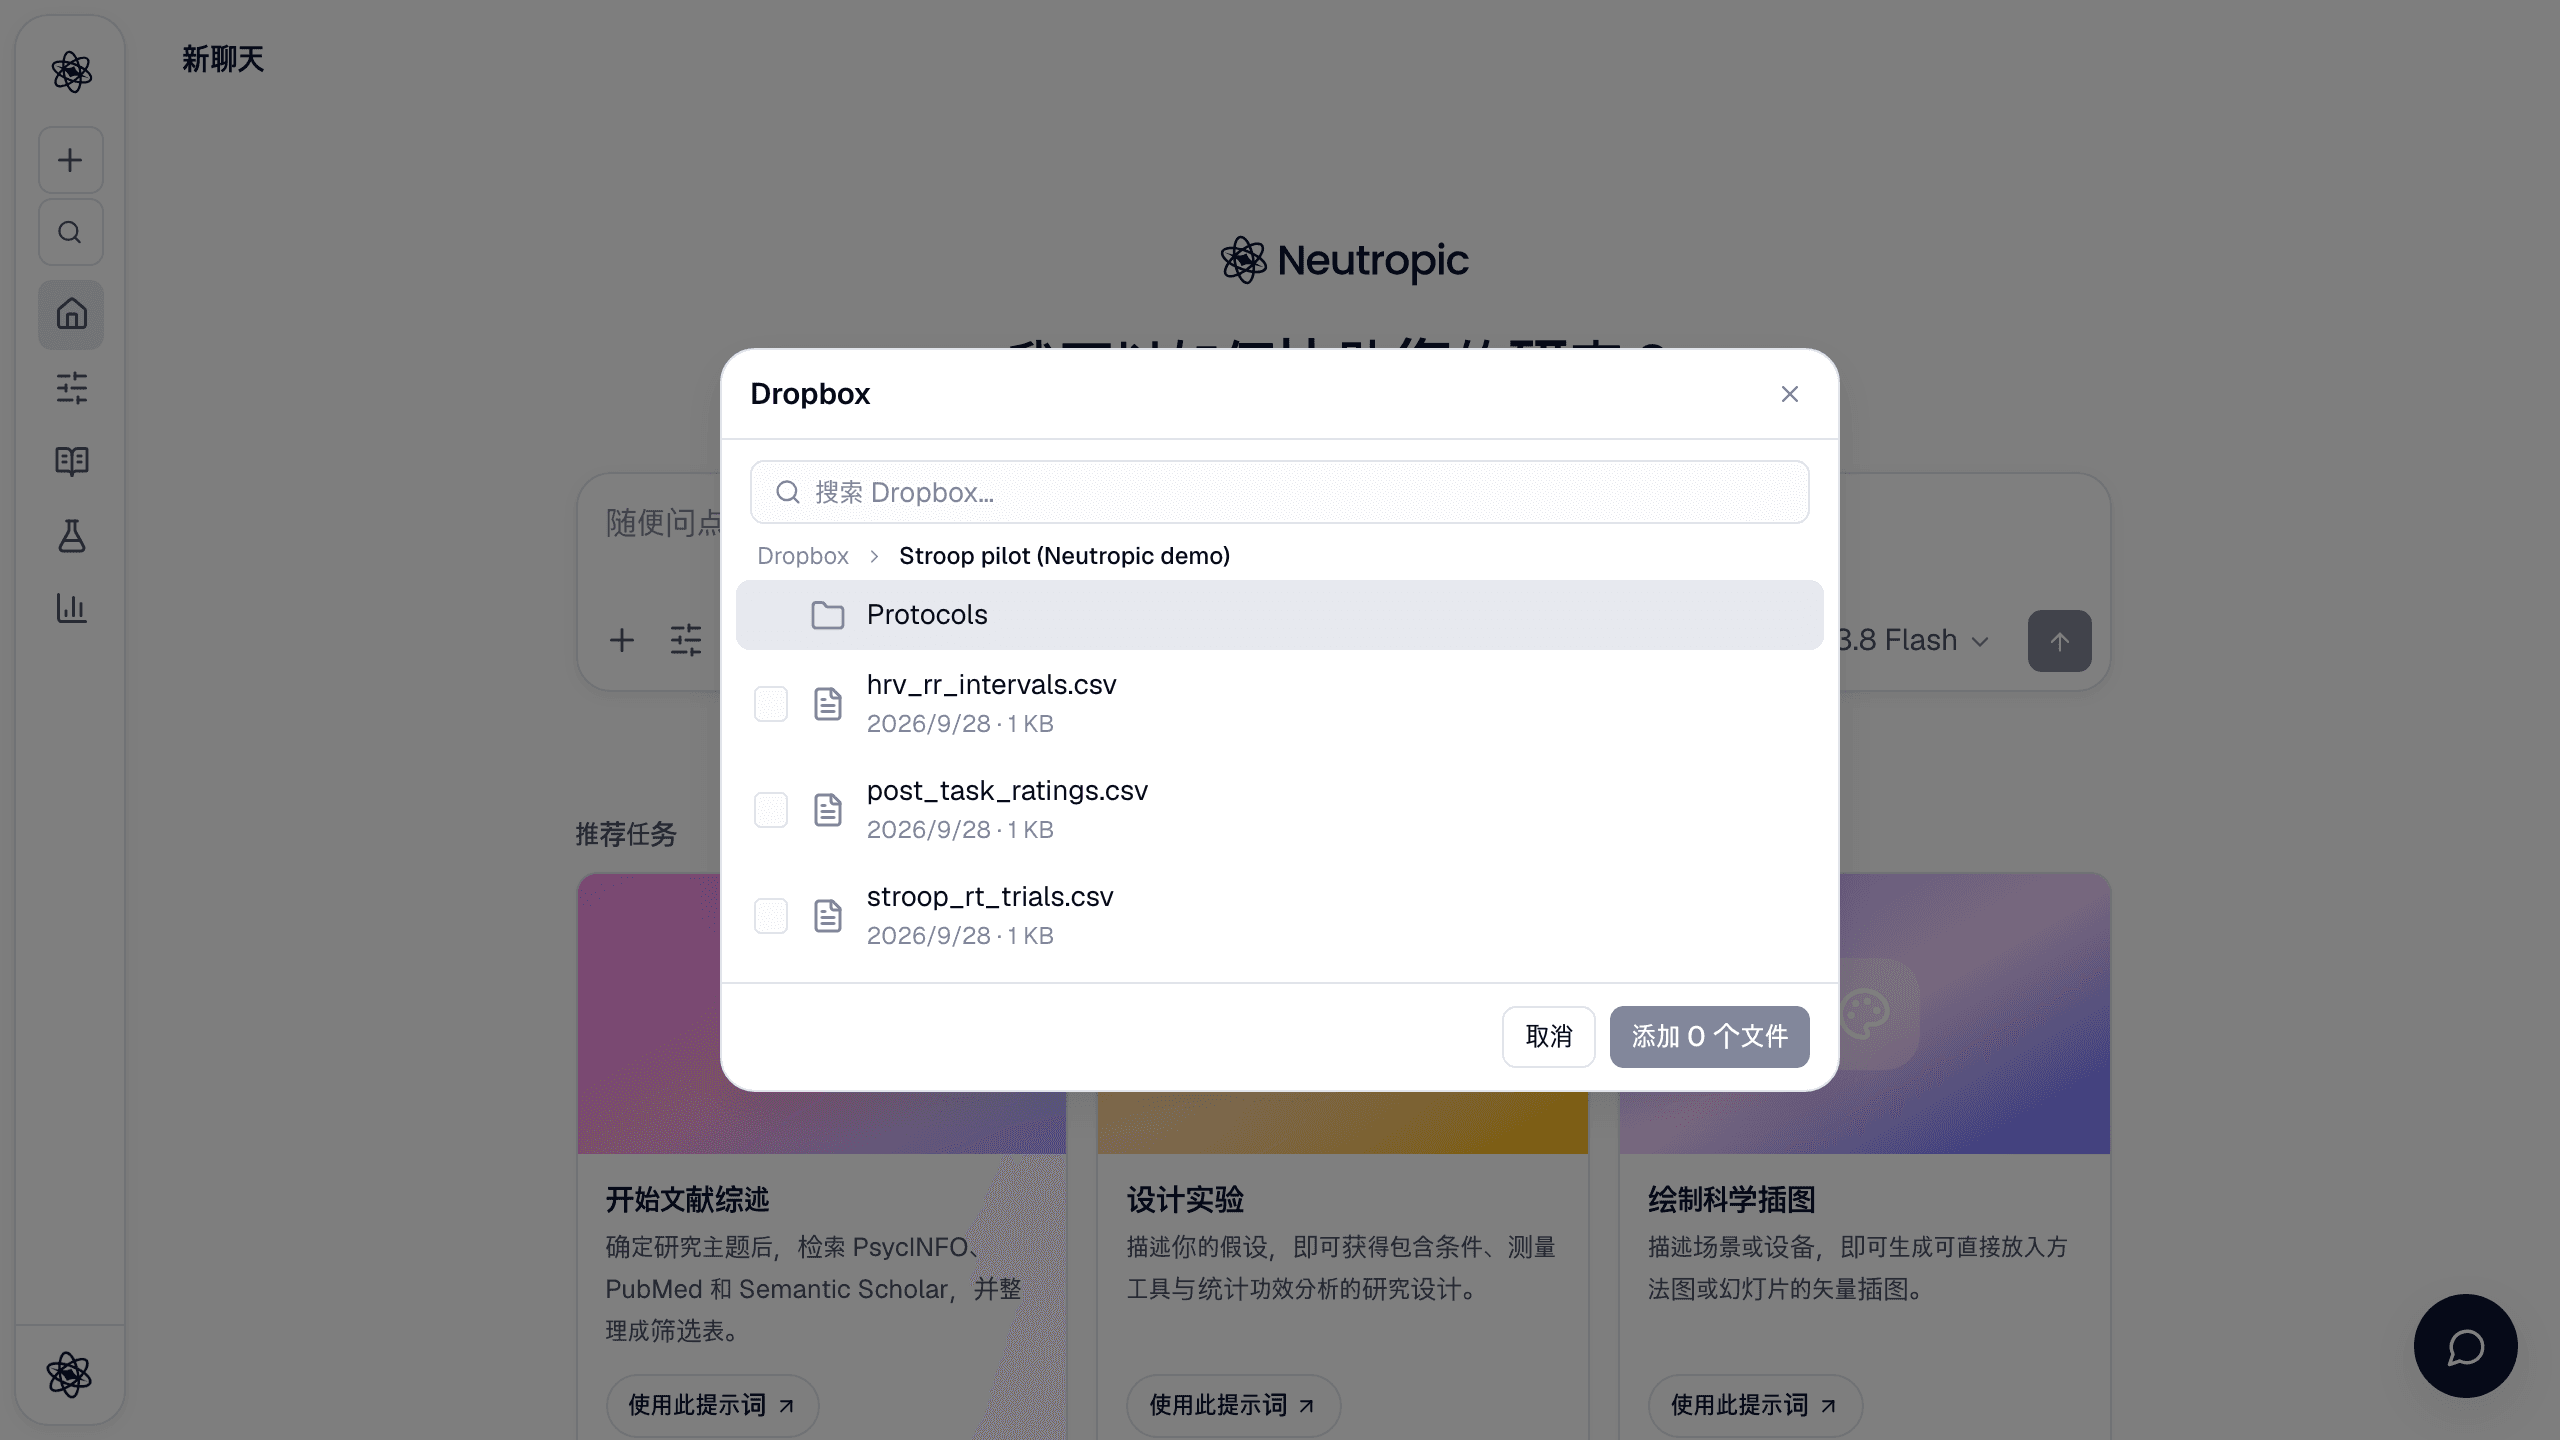Open the chat bubble support button
2560x1440 pixels.
(2465, 1346)
